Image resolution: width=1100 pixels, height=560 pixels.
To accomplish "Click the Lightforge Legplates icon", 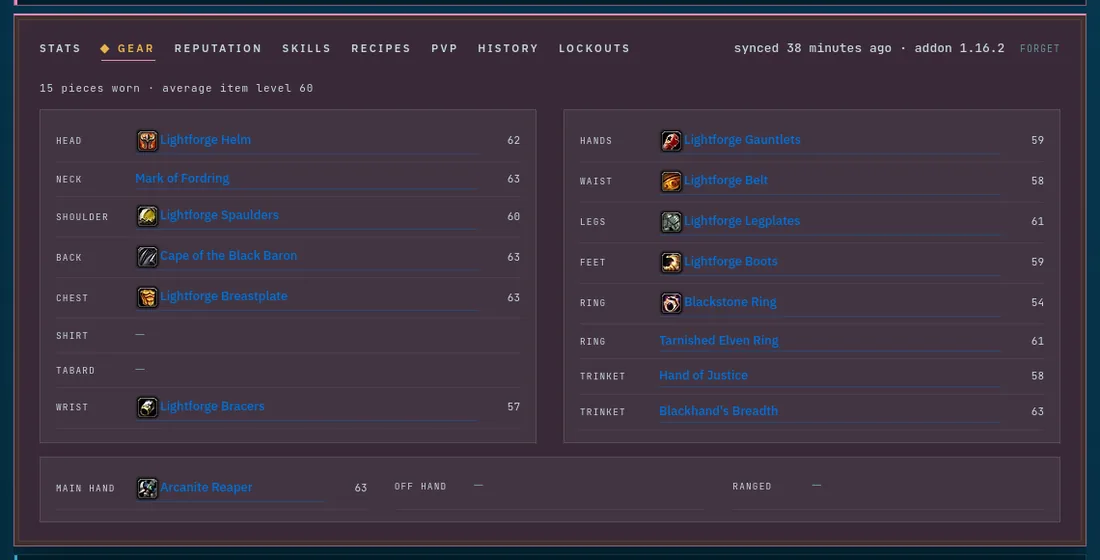I will tap(671, 222).
